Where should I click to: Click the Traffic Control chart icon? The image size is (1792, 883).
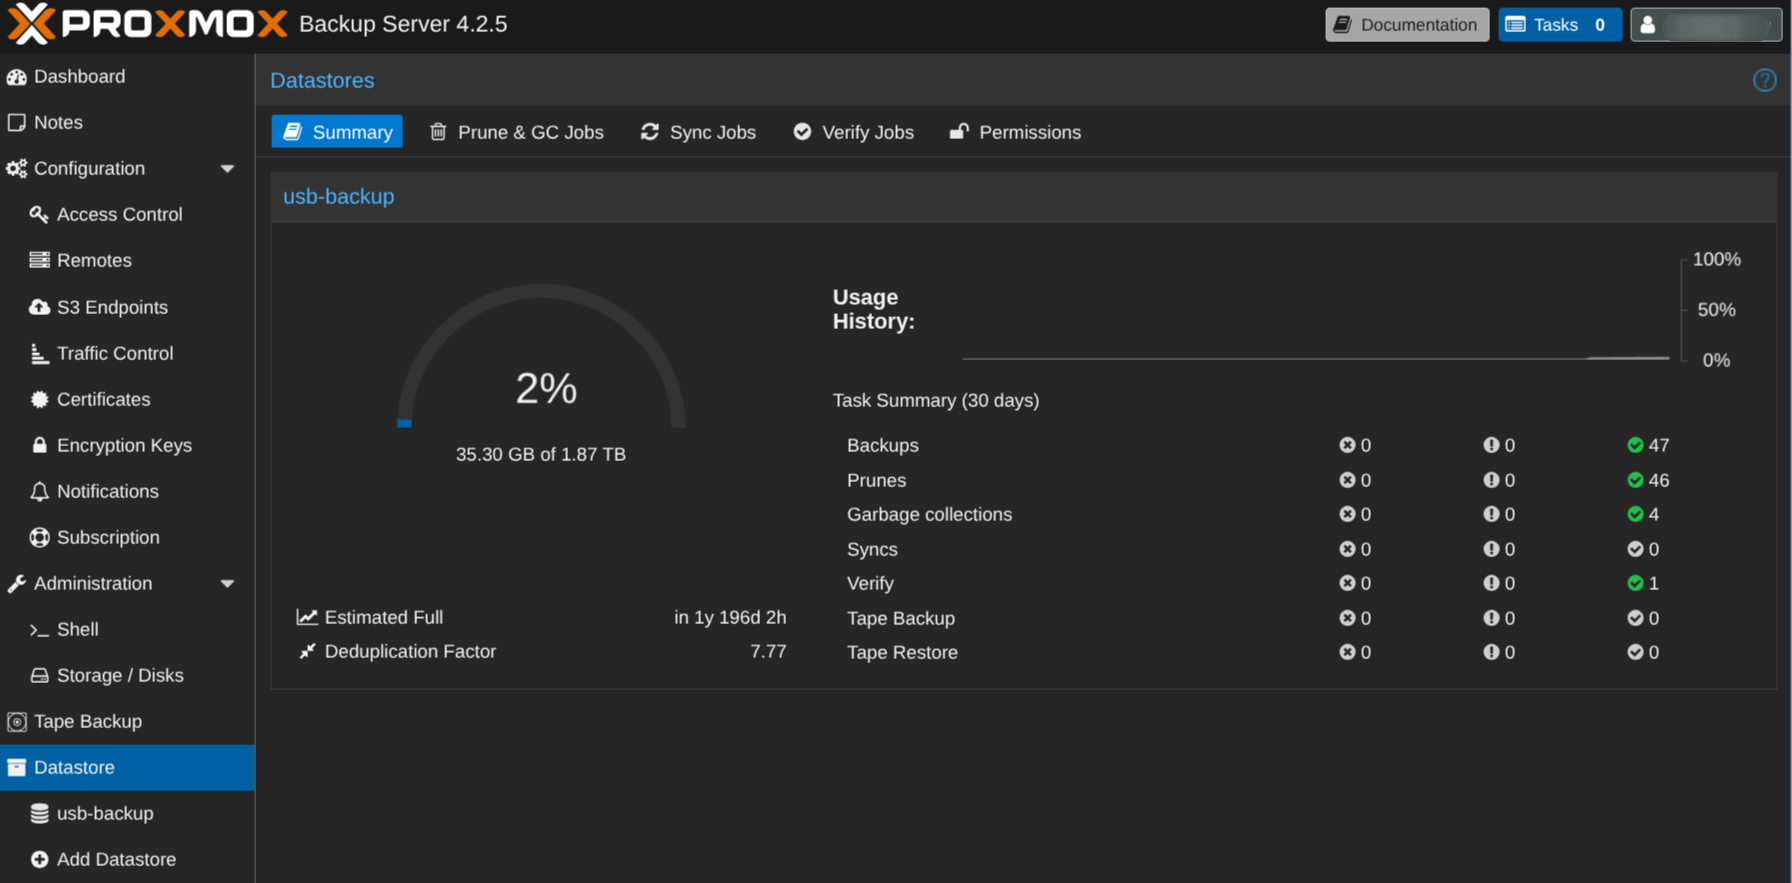(x=39, y=353)
